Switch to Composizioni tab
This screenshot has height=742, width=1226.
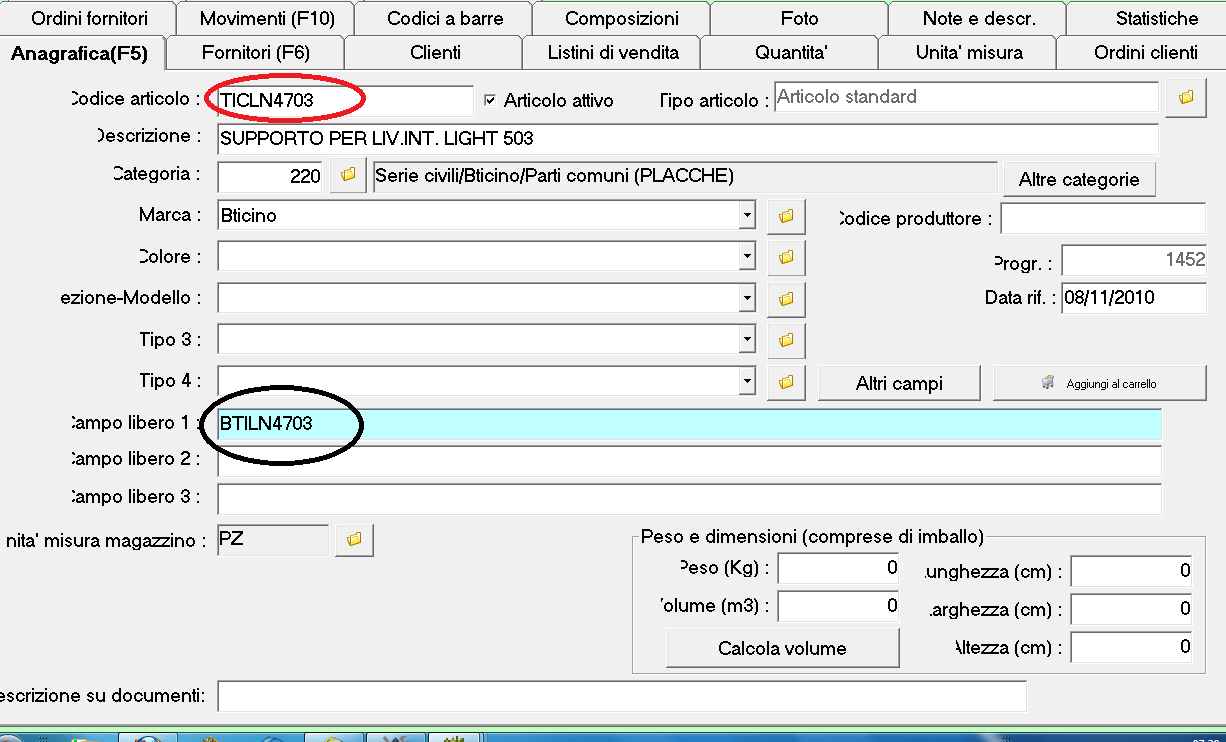[622, 18]
